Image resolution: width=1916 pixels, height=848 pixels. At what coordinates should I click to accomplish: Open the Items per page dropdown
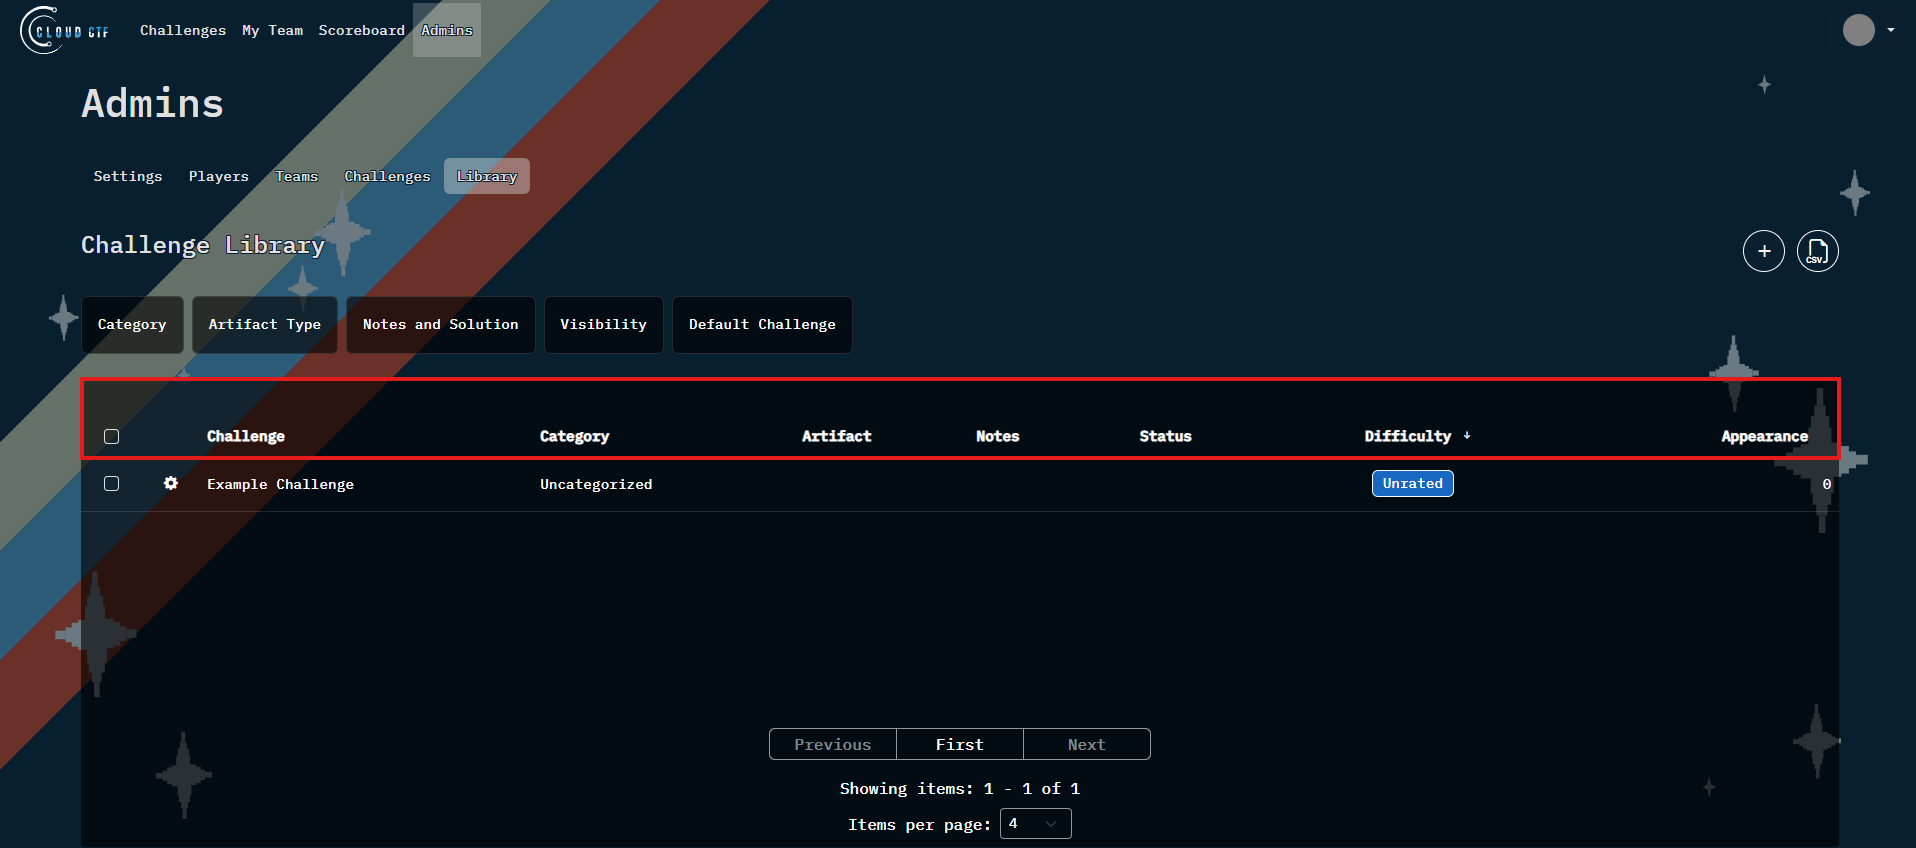[1035, 823]
